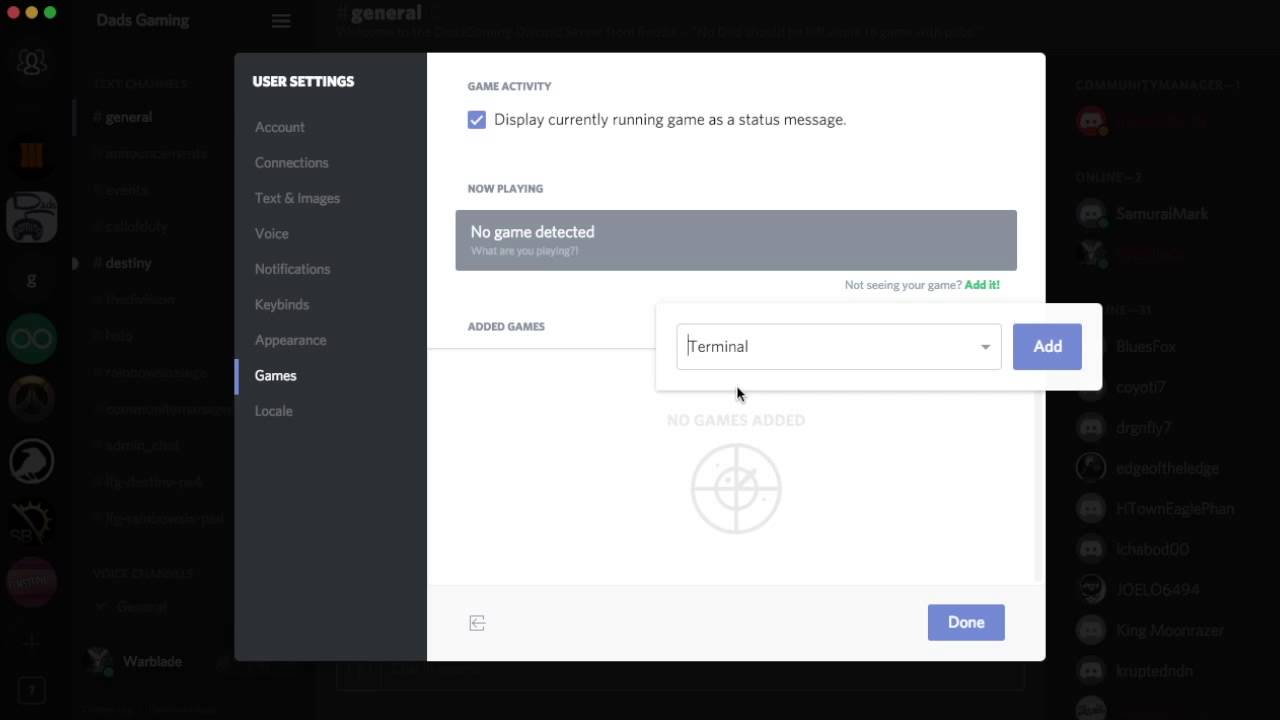Screen dimensions: 1280x720
Task: Click ichabod00's avatar in member list
Action: [x=1091, y=549]
